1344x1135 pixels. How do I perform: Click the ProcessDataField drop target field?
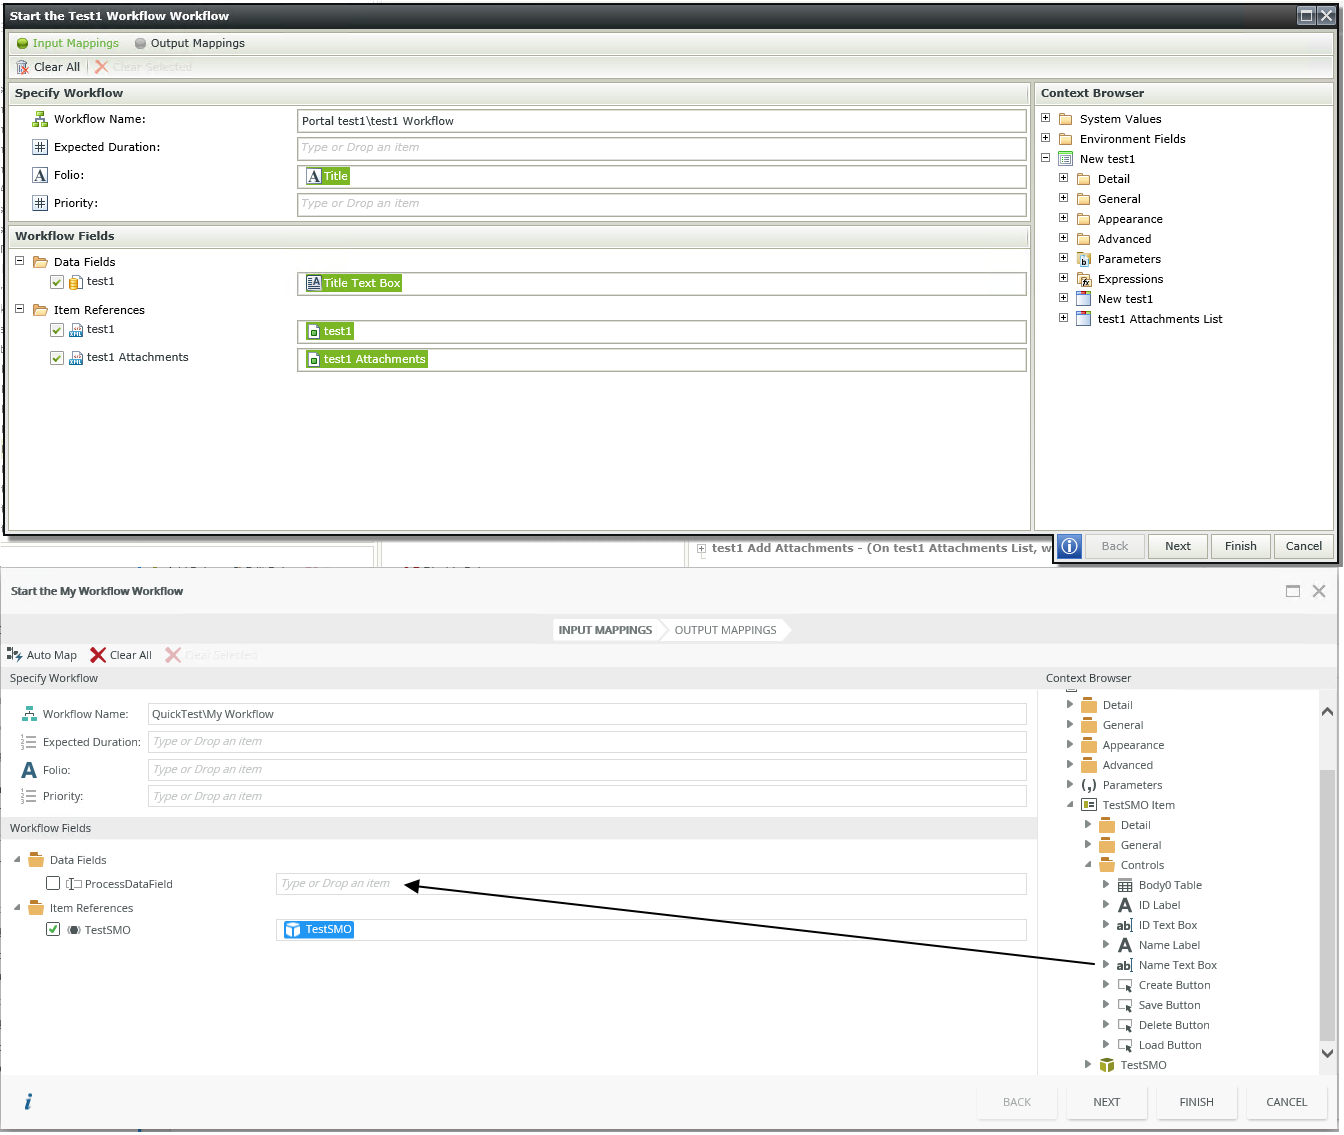(x=651, y=884)
